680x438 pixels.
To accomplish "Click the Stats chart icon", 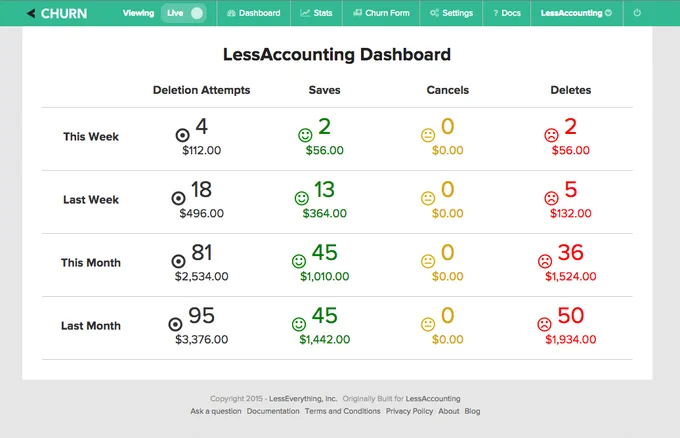I will pyautogui.click(x=305, y=13).
